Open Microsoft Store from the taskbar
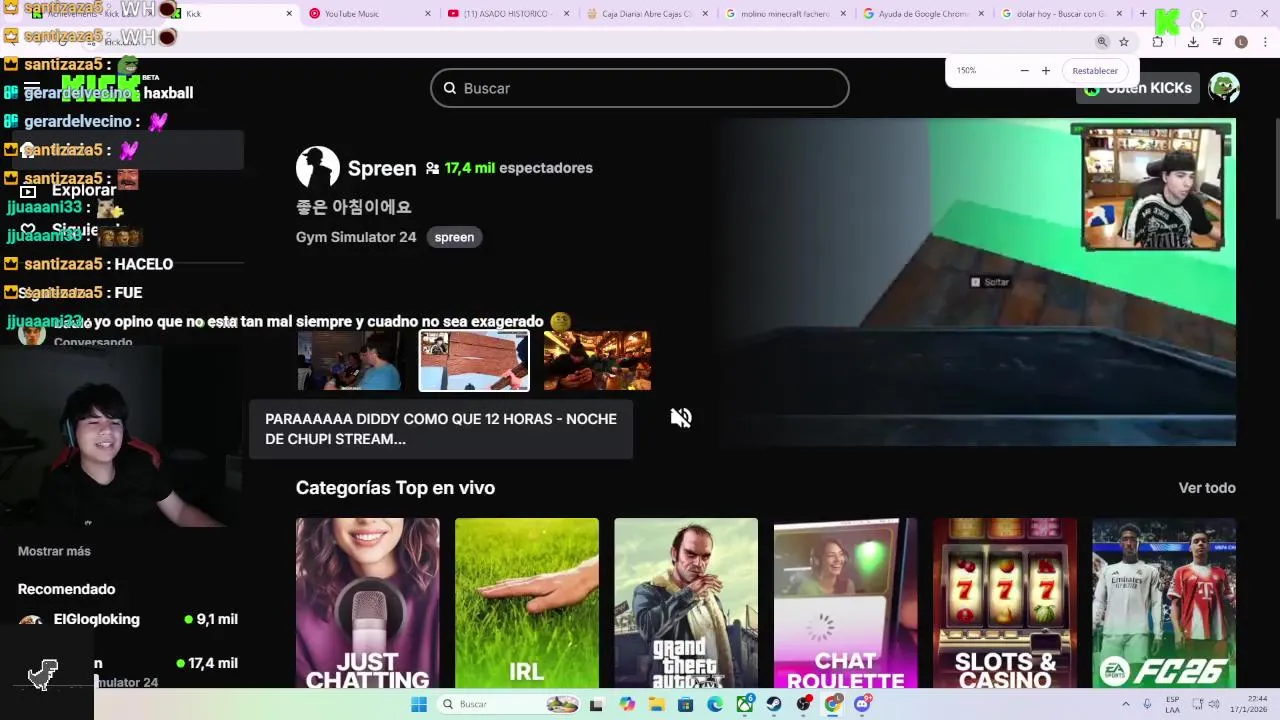 [686, 704]
